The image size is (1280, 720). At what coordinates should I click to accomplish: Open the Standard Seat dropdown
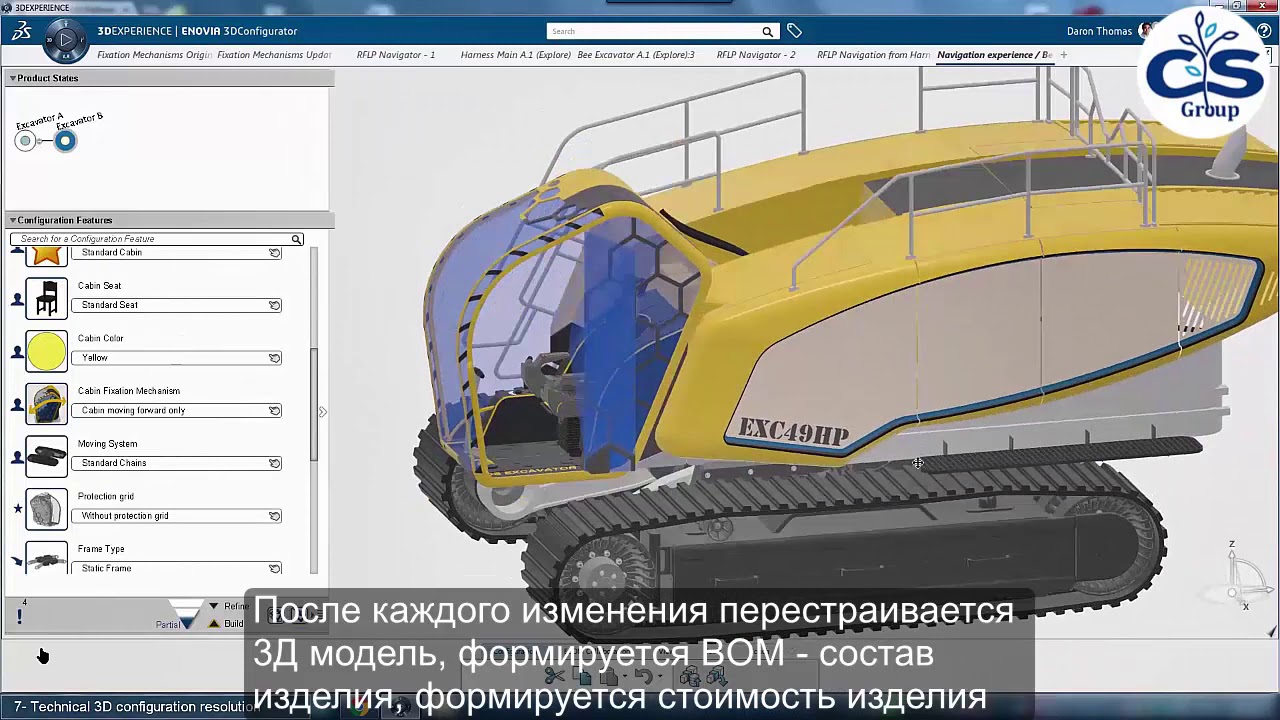click(176, 305)
